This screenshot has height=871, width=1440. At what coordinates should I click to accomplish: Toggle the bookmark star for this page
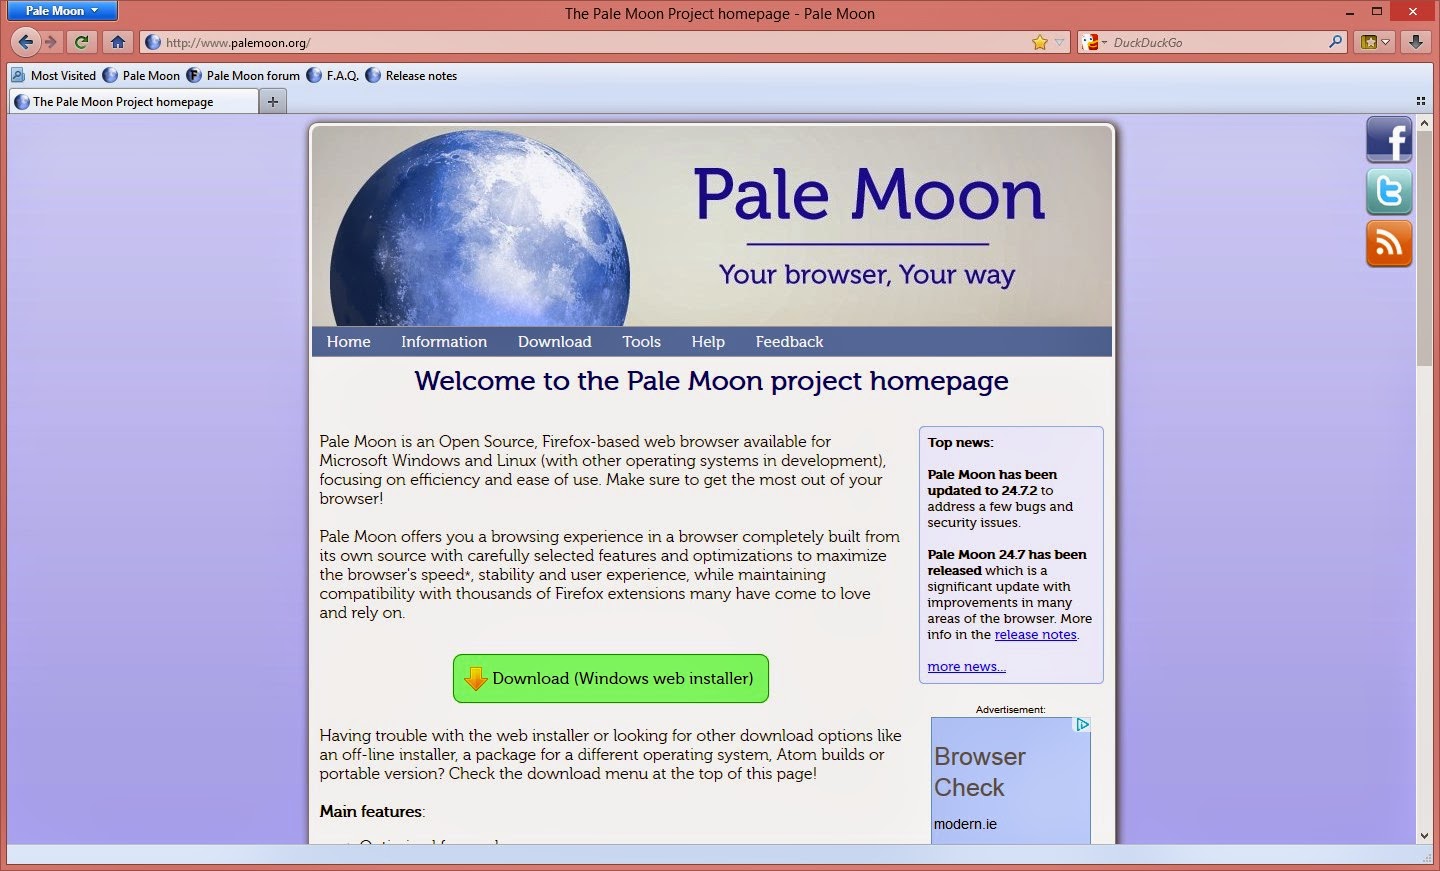coord(1042,42)
